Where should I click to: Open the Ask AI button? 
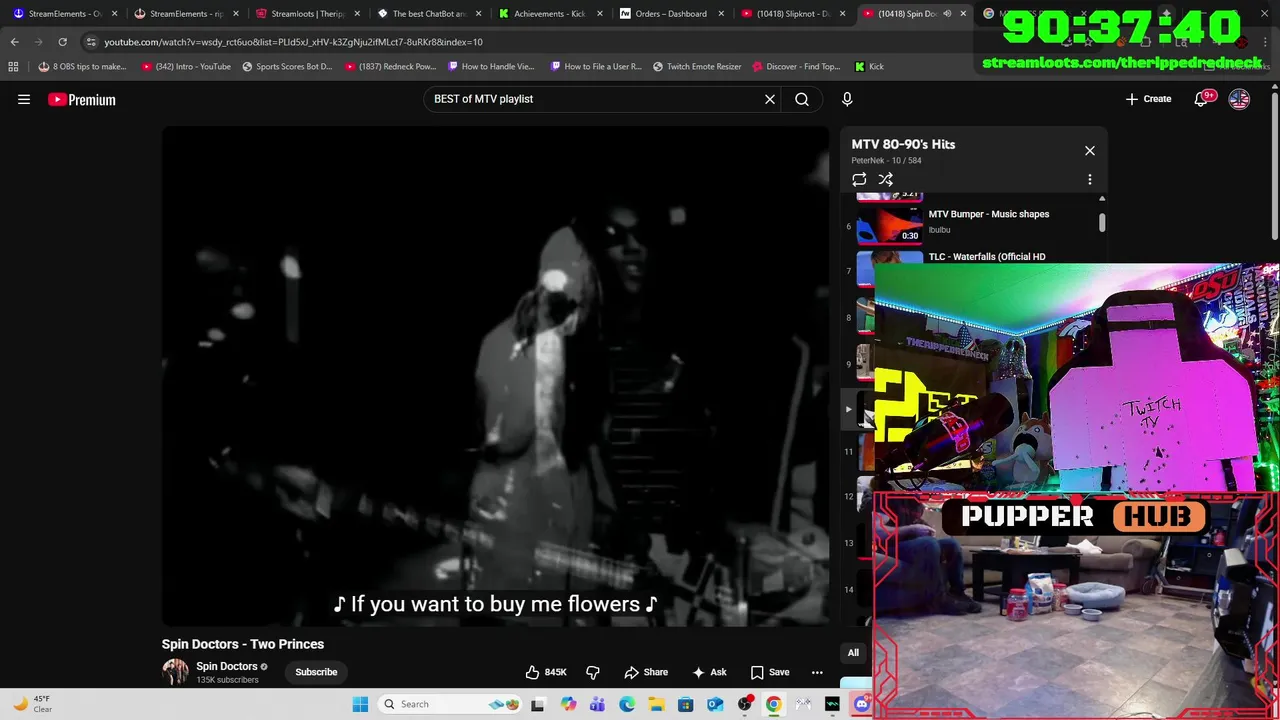pyautogui.click(x=709, y=672)
